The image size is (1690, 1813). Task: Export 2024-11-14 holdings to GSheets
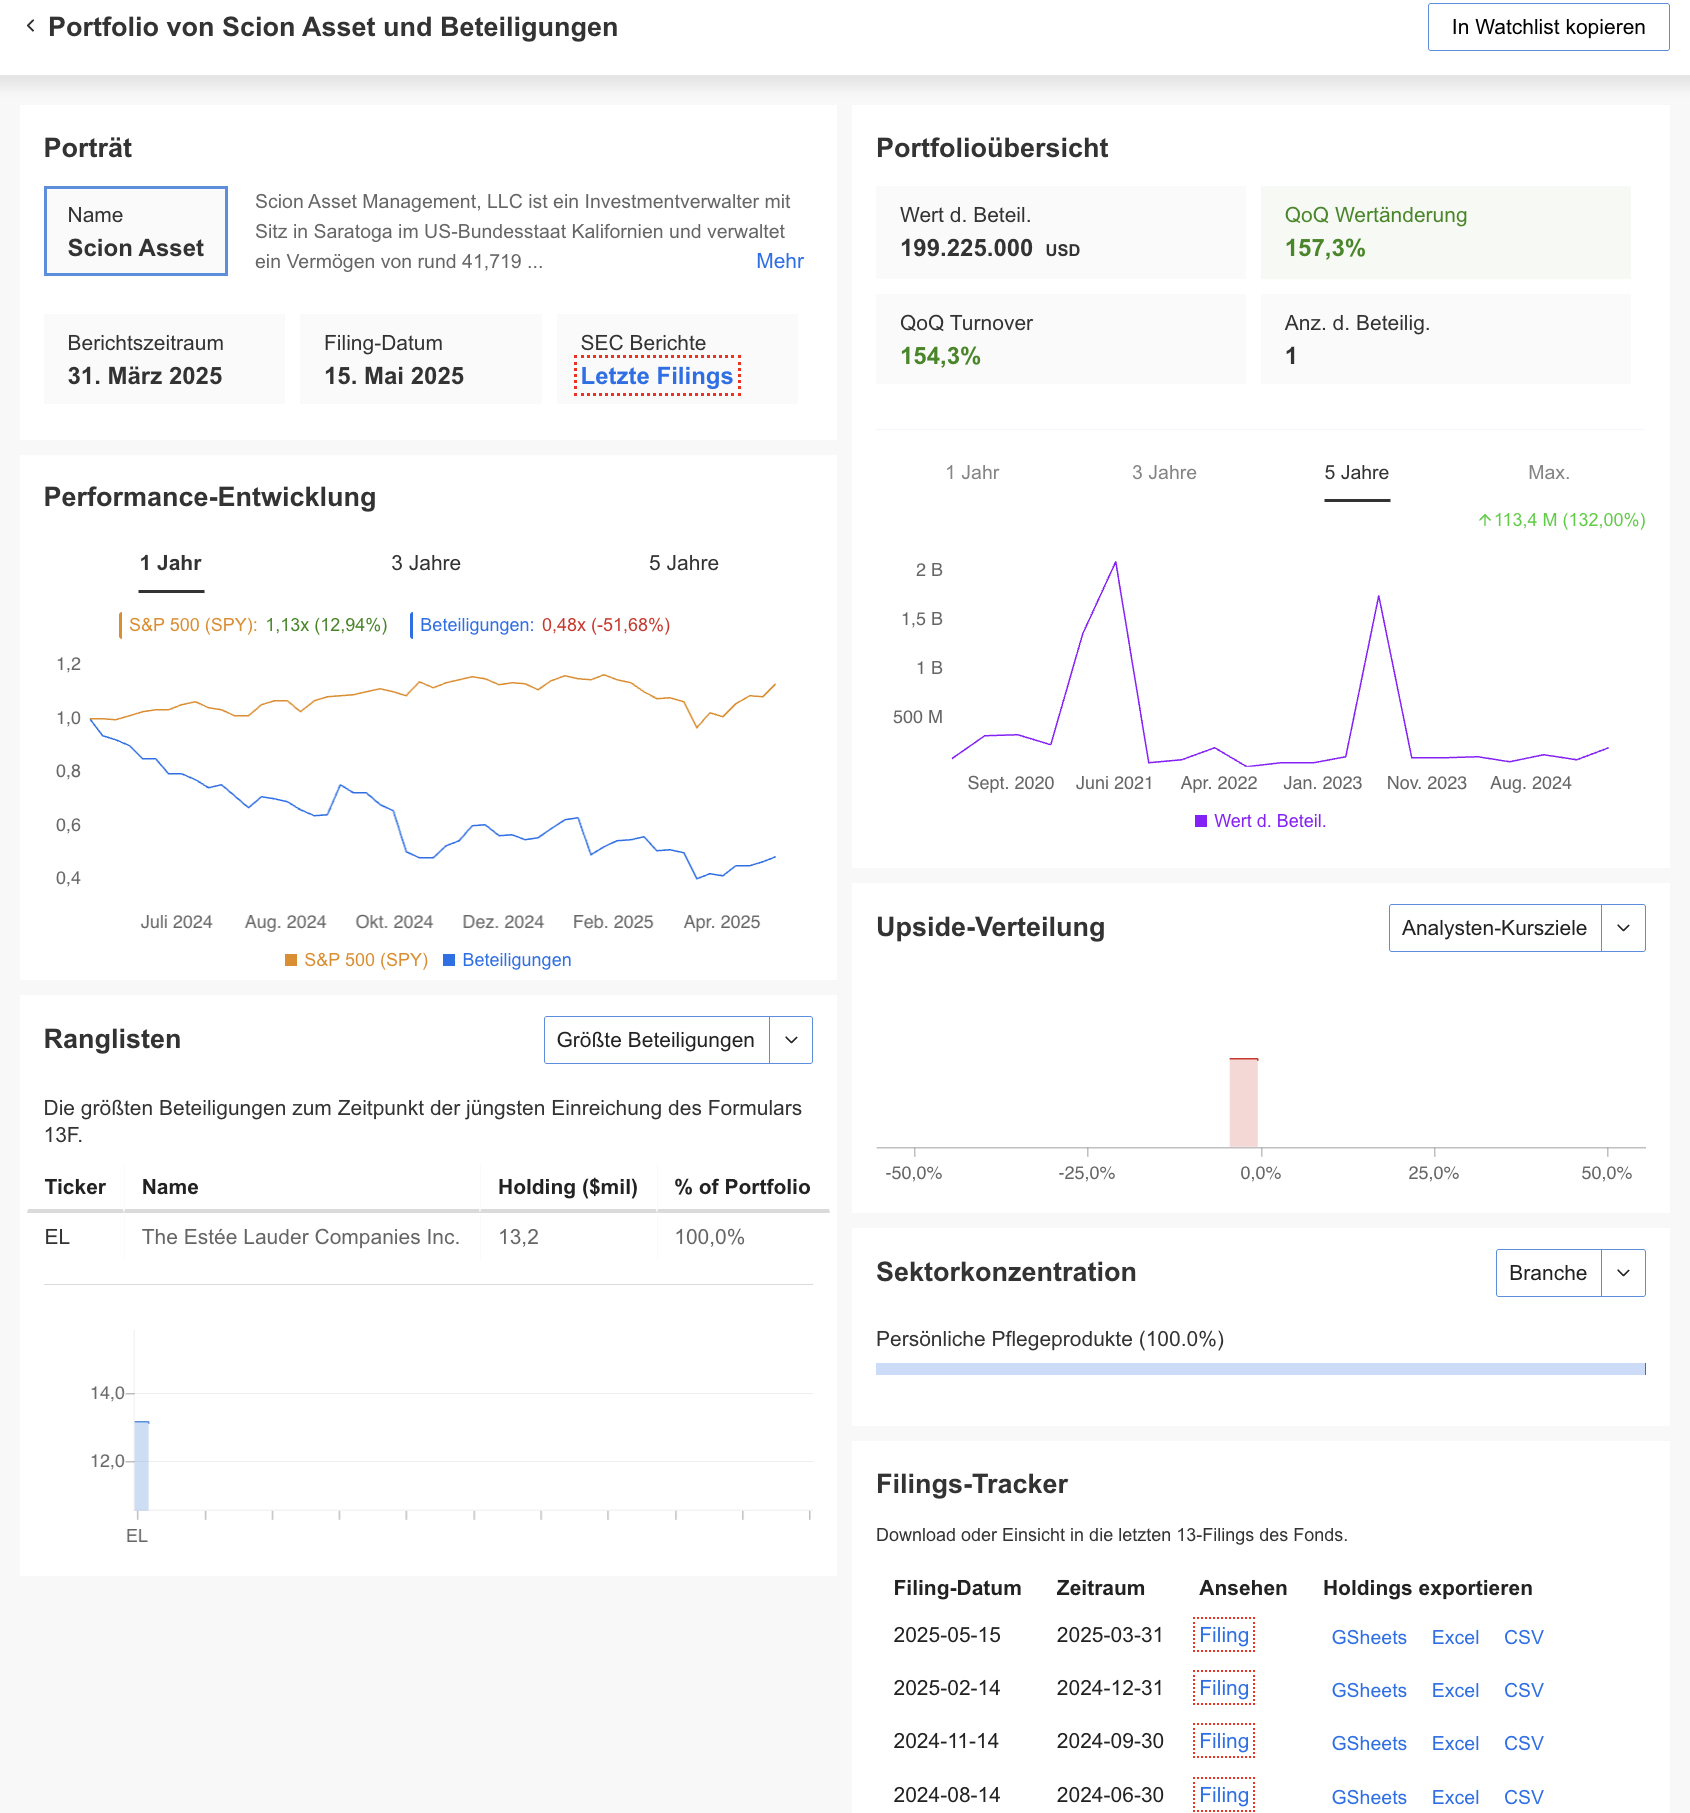[1369, 1743]
